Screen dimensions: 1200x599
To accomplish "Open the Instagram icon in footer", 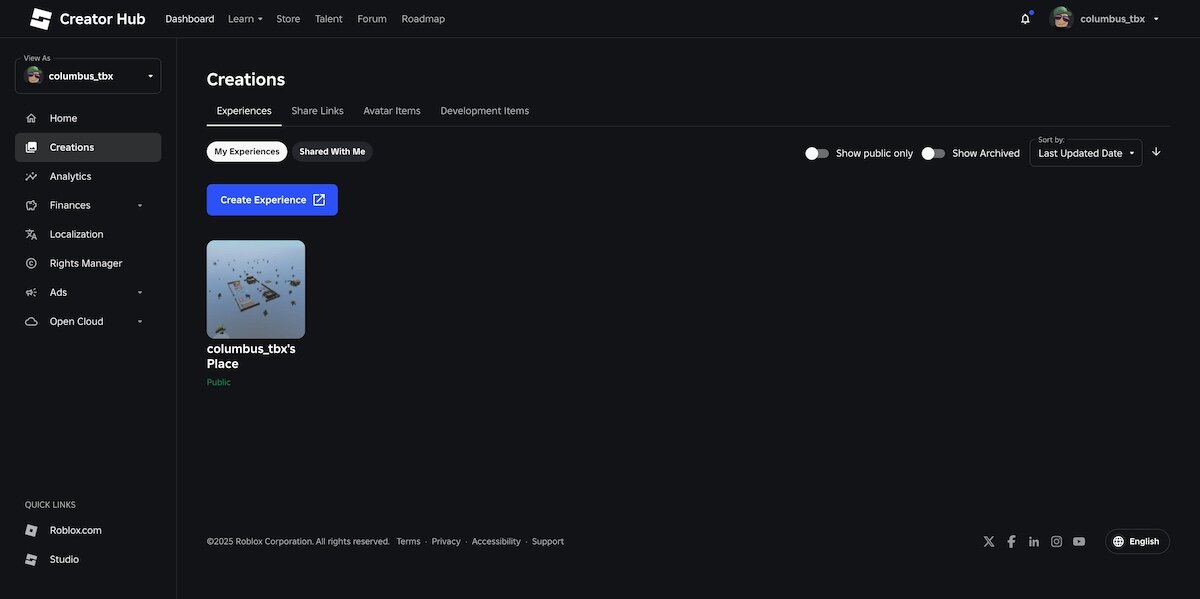I will [x=1056, y=542].
